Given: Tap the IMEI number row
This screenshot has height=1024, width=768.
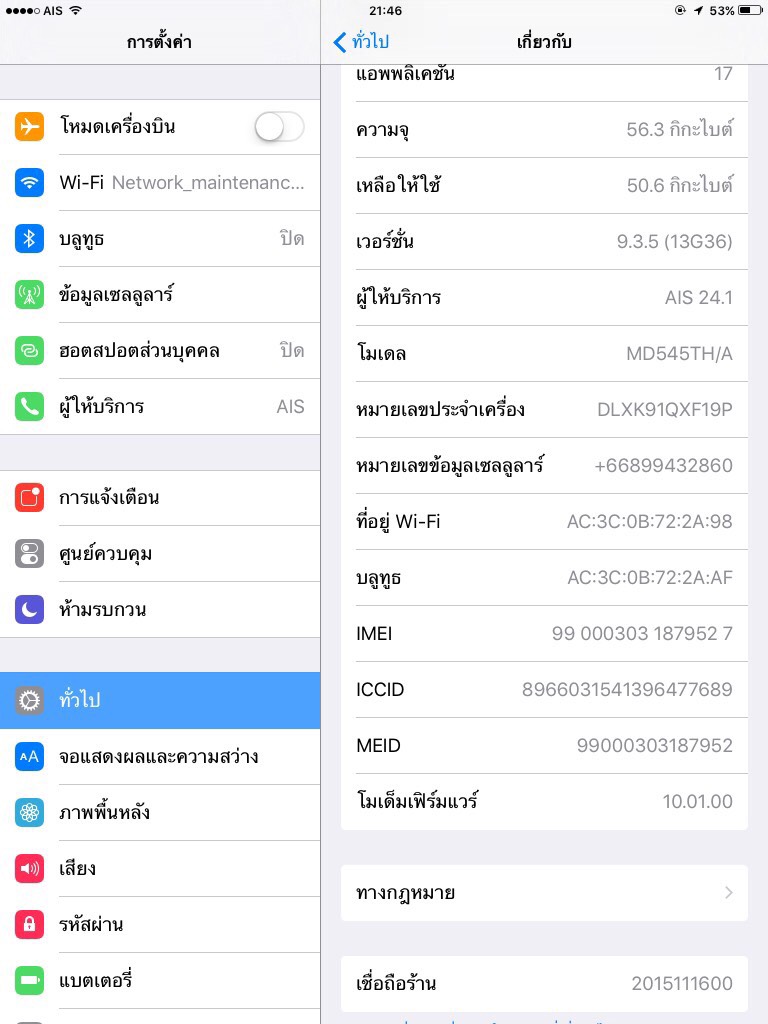Looking at the screenshot, I should 544,633.
